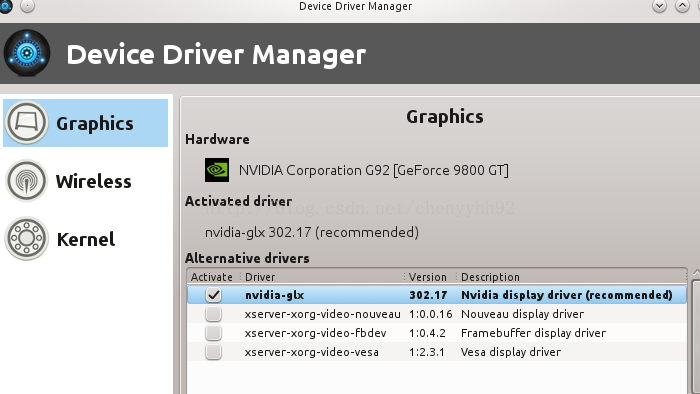The width and height of the screenshot is (700, 394).
Task: Switch to the Wireless sidebar label
Action: click(x=94, y=182)
